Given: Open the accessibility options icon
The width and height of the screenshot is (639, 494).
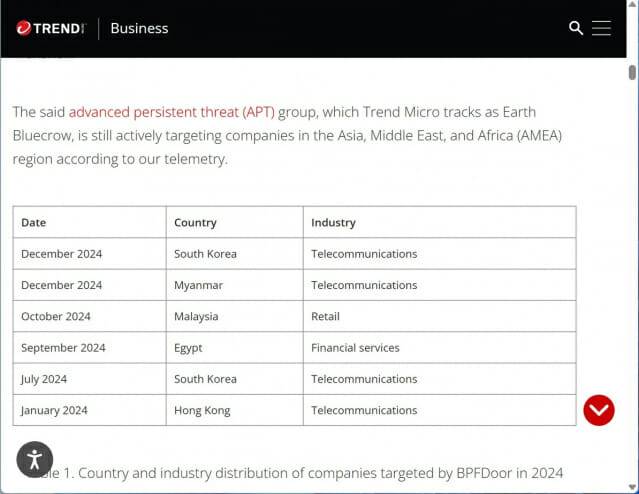Looking at the screenshot, I should point(35,459).
